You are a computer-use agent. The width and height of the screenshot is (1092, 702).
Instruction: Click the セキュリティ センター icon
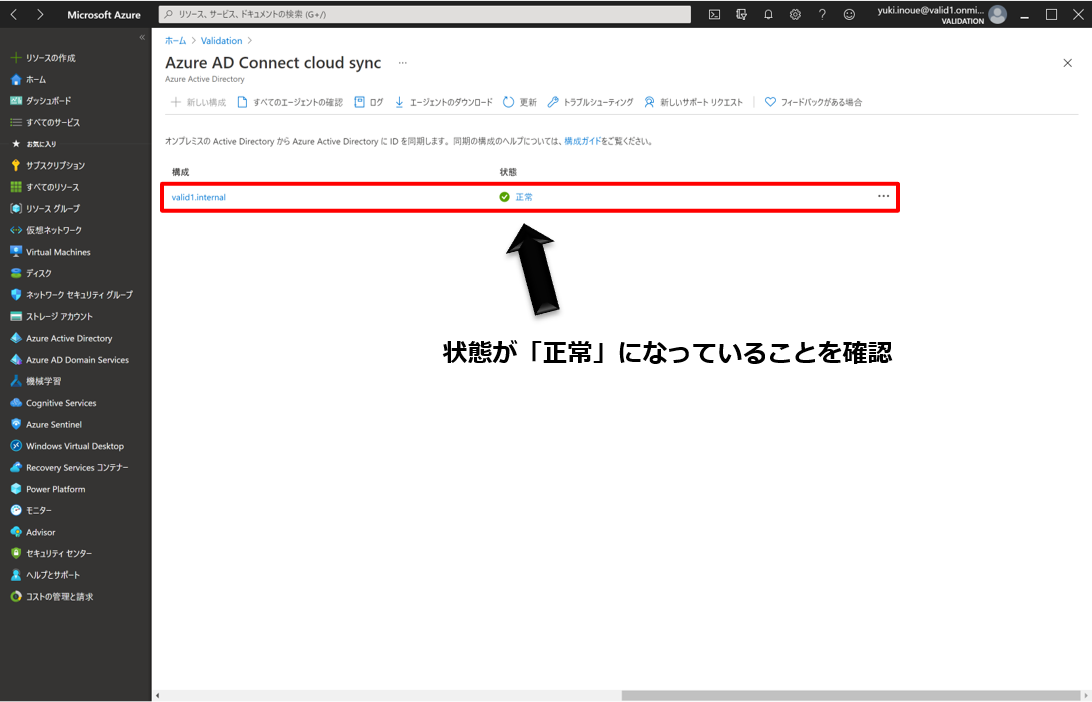[16, 554]
